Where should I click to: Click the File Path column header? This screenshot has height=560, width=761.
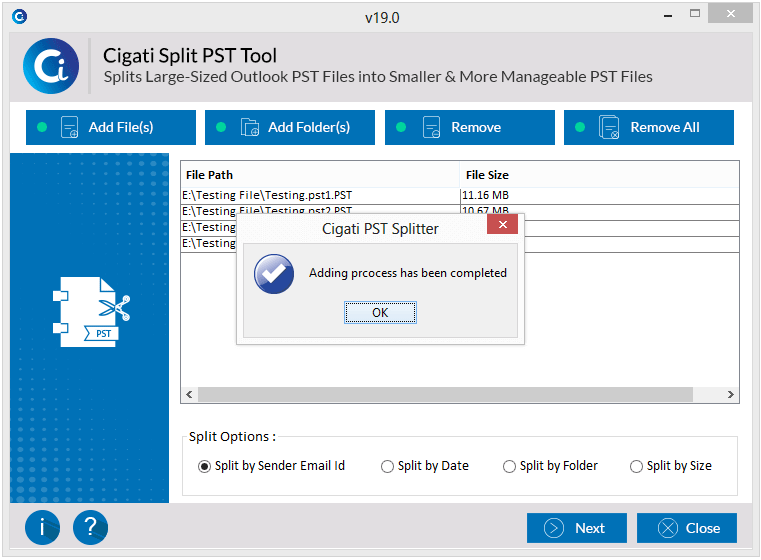tap(320, 175)
